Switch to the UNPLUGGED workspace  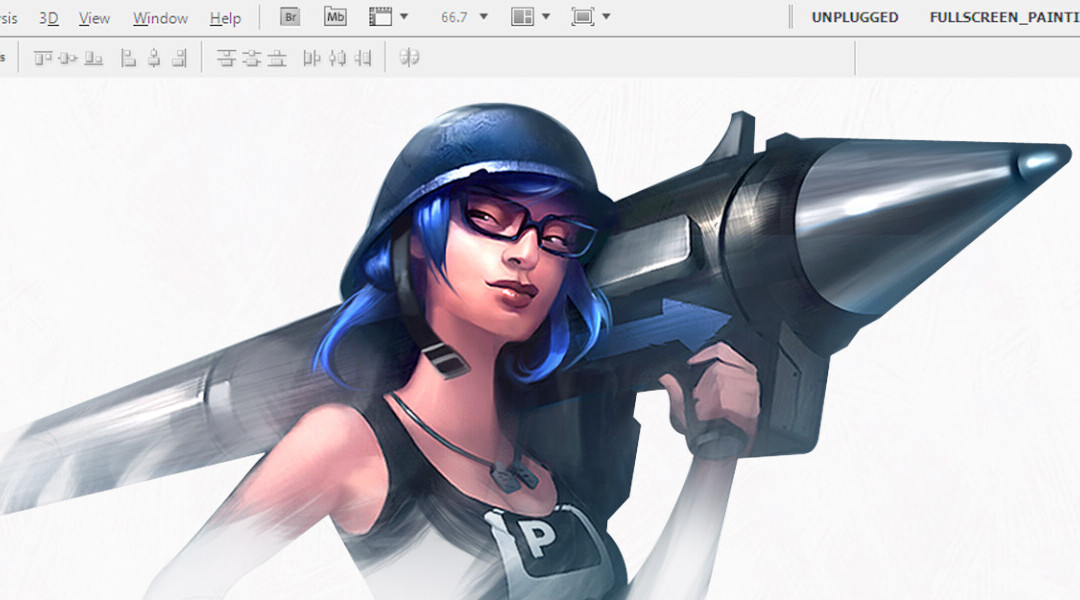point(854,17)
